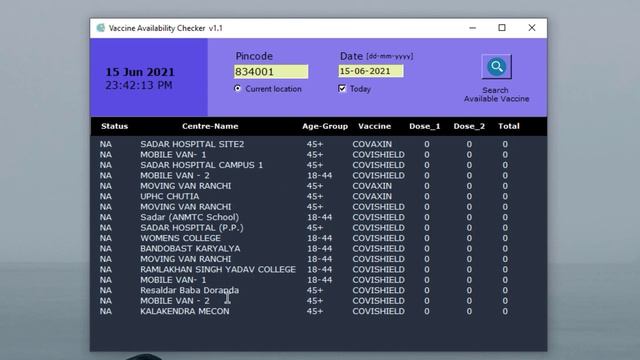This screenshot has width=640, height=360.
Task: Click the Dose_2 value for SADAR HOSPITAL (P.P.)
Action: click(469, 228)
